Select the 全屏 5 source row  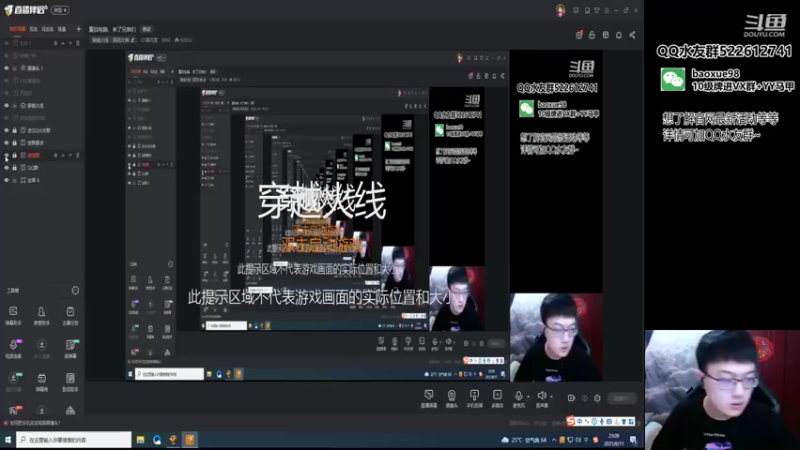click(x=42, y=180)
